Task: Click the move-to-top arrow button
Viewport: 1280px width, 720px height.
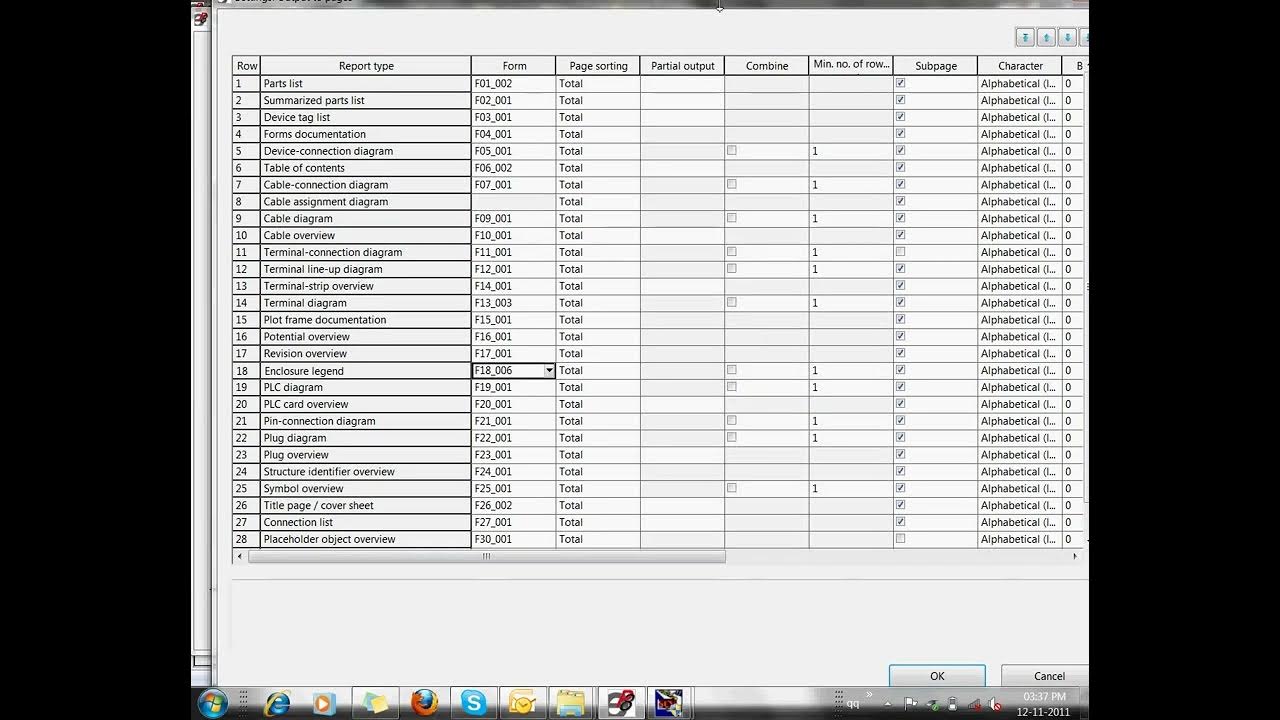Action: point(1025,37)
